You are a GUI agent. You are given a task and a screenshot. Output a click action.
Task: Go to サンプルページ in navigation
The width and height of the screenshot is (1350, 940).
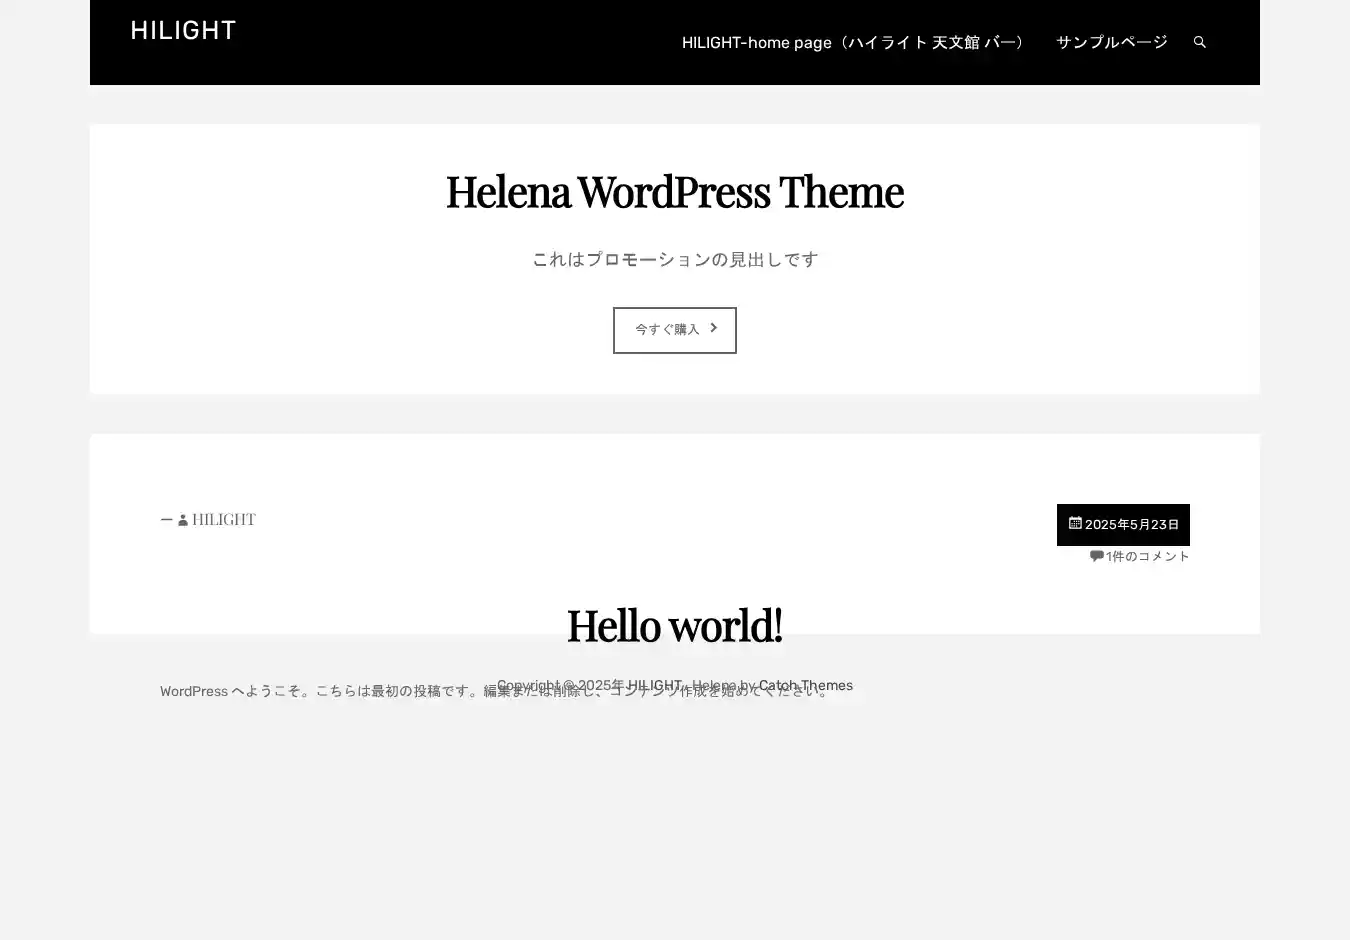click(x=1111, y=42)
